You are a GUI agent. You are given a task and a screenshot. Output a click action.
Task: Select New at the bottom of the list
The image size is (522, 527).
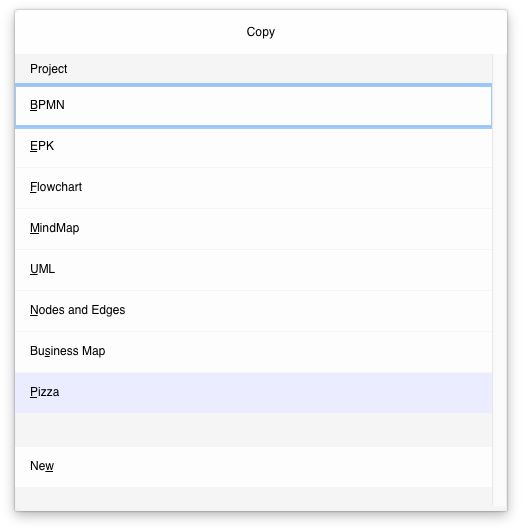(253, 467)
